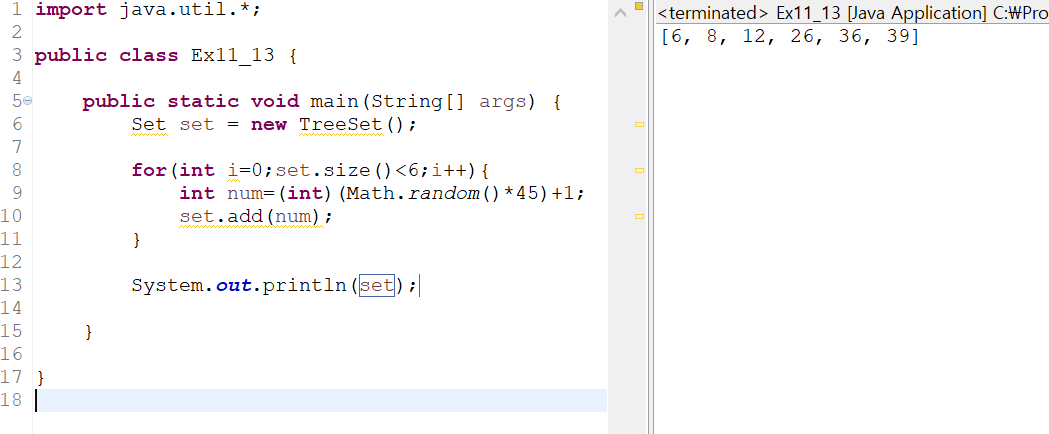Click line number 13 in the gutter
Viewport: 1049px width, 434px height.
[x=13, y=285]
